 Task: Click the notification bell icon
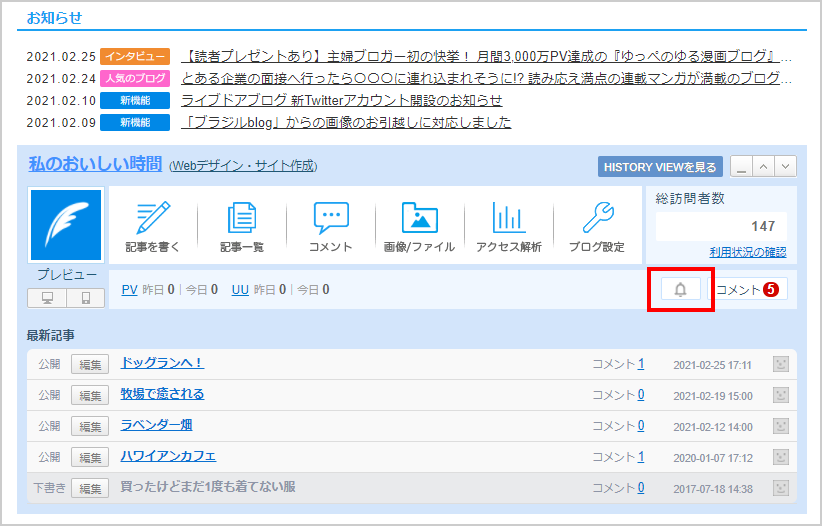(680, 289)
